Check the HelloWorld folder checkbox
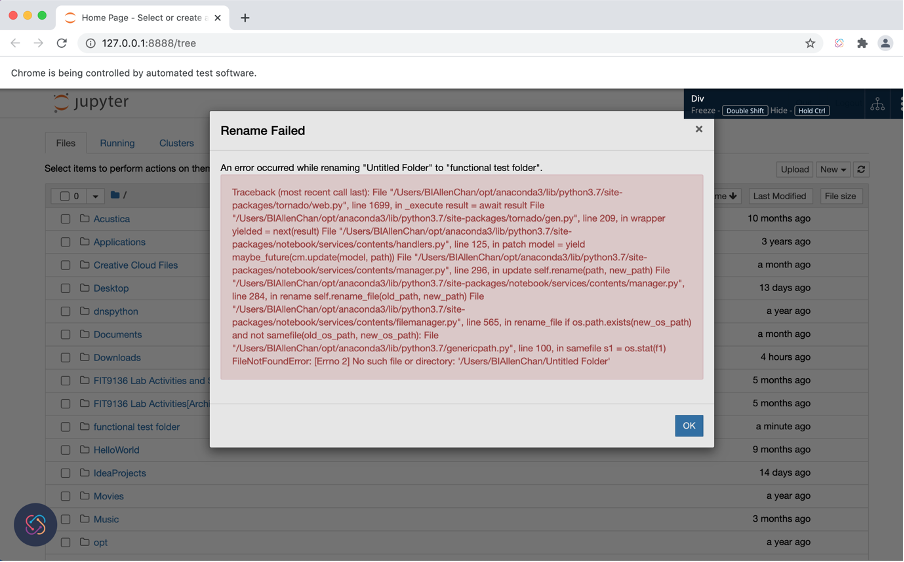904x562 pixels. pyautogui.click(x=65, y=450)
